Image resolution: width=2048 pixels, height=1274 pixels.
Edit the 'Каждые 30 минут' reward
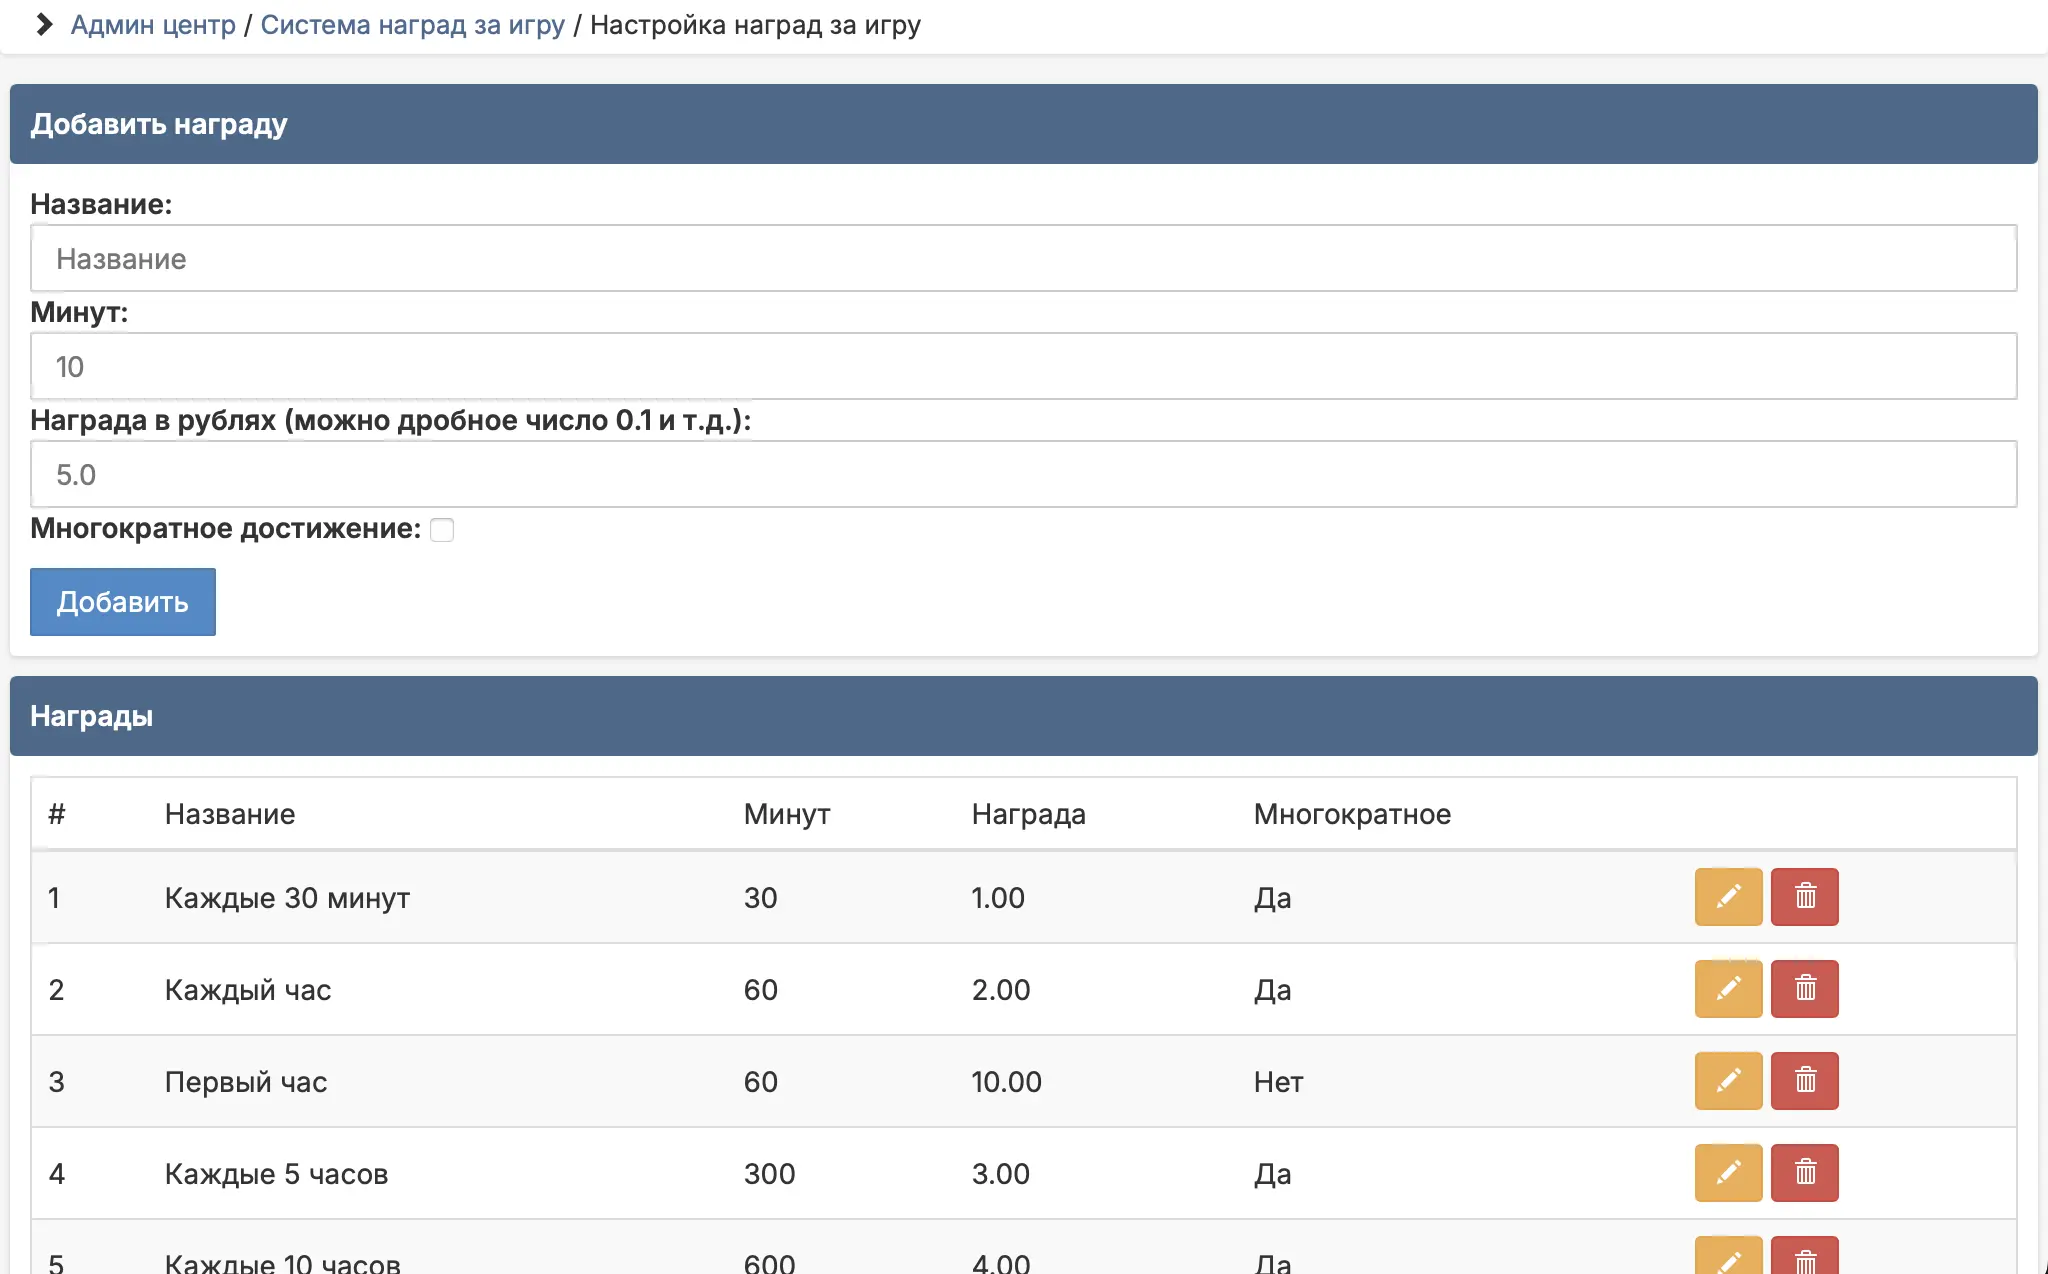point(1728,897)
